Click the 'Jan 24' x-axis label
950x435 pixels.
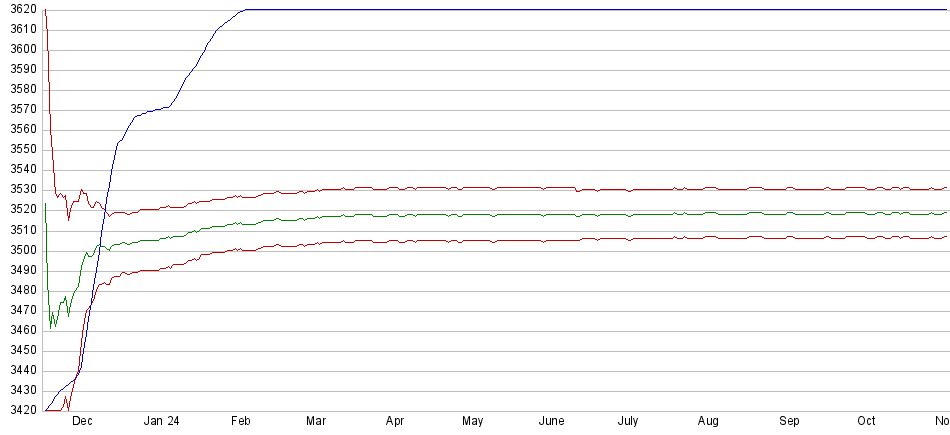point(161,422)
